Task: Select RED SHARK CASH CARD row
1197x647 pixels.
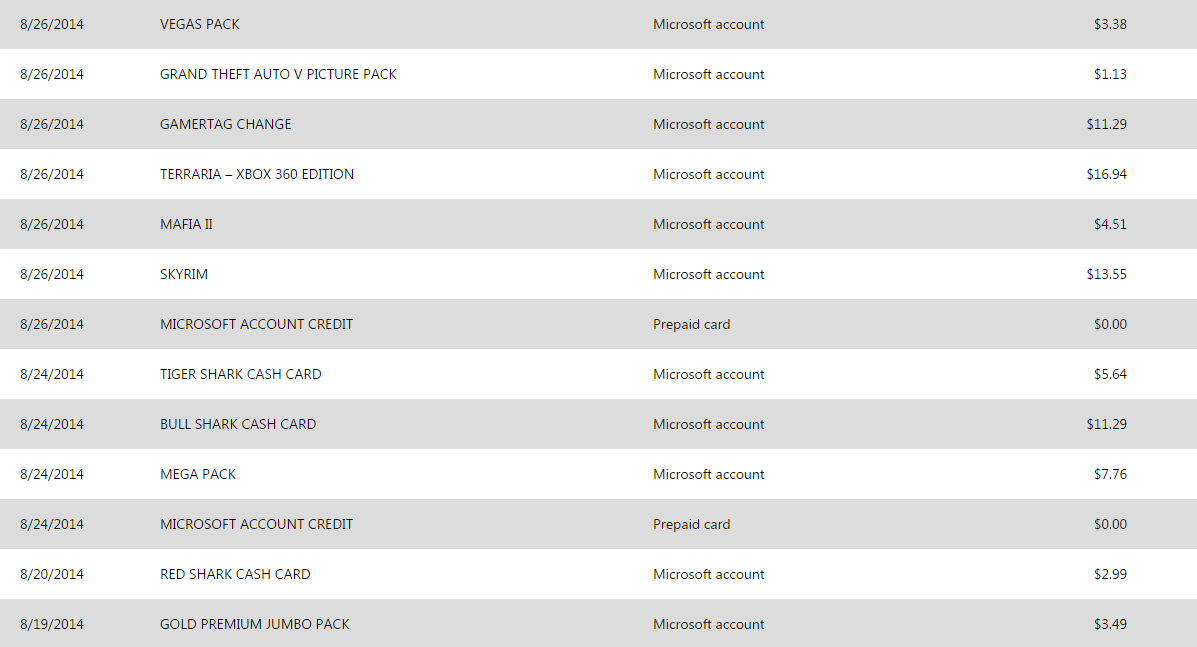Action: click(235, 574)
